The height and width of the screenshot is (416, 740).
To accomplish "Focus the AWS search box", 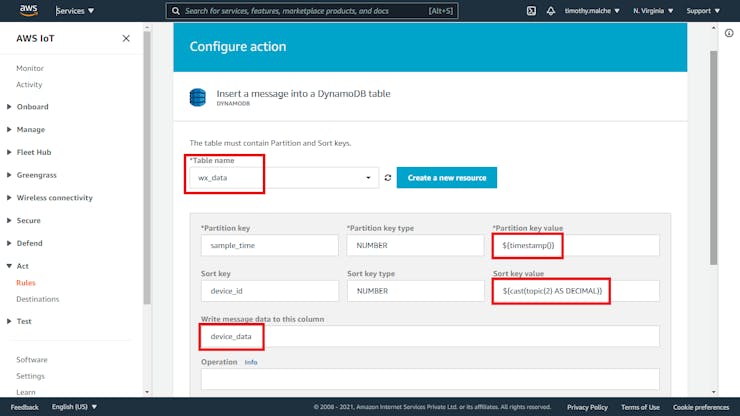I will (312, 11).
